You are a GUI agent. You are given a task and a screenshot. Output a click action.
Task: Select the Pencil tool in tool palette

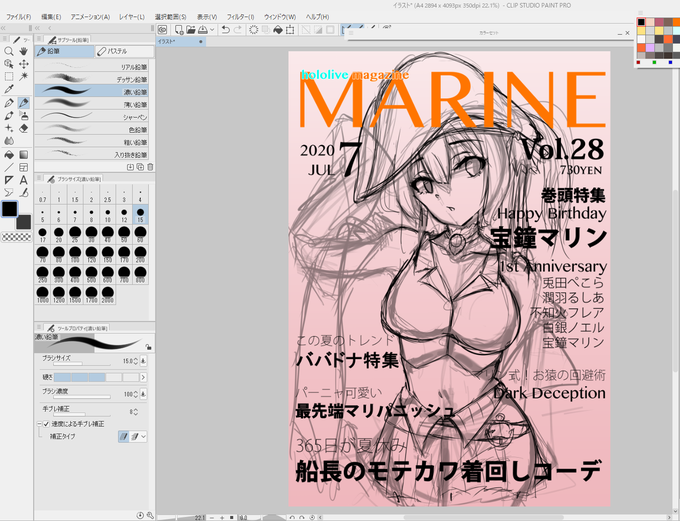pyautogui.click(x=23, y=103)
